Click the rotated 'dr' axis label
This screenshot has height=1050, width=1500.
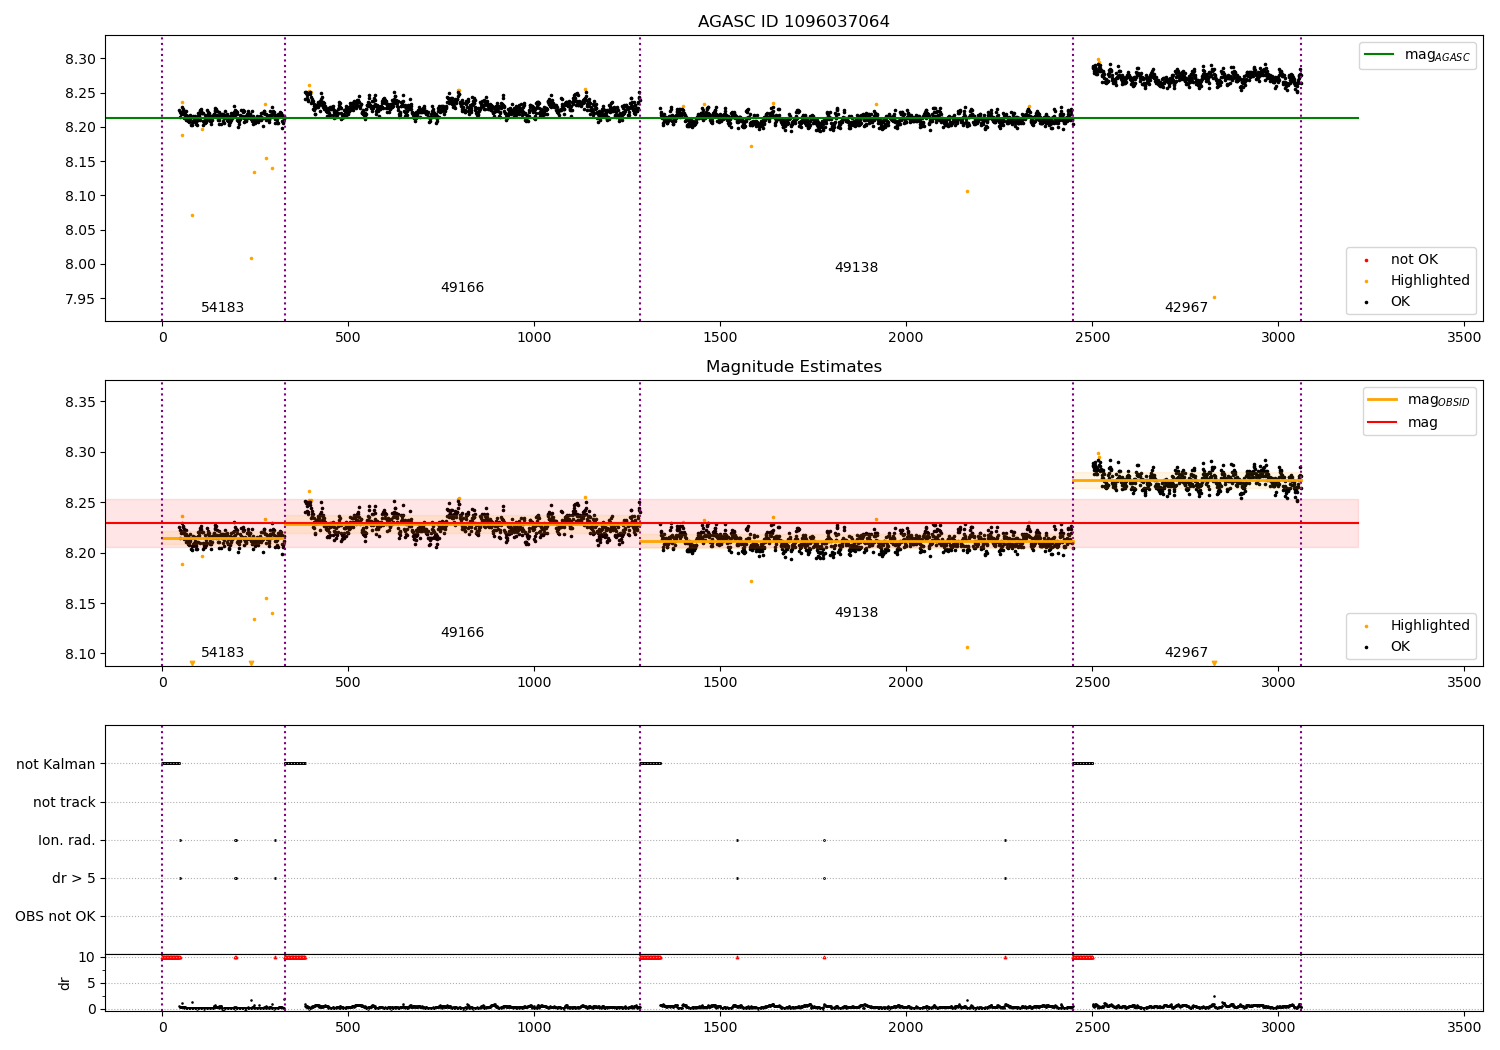tap(65, 983)
